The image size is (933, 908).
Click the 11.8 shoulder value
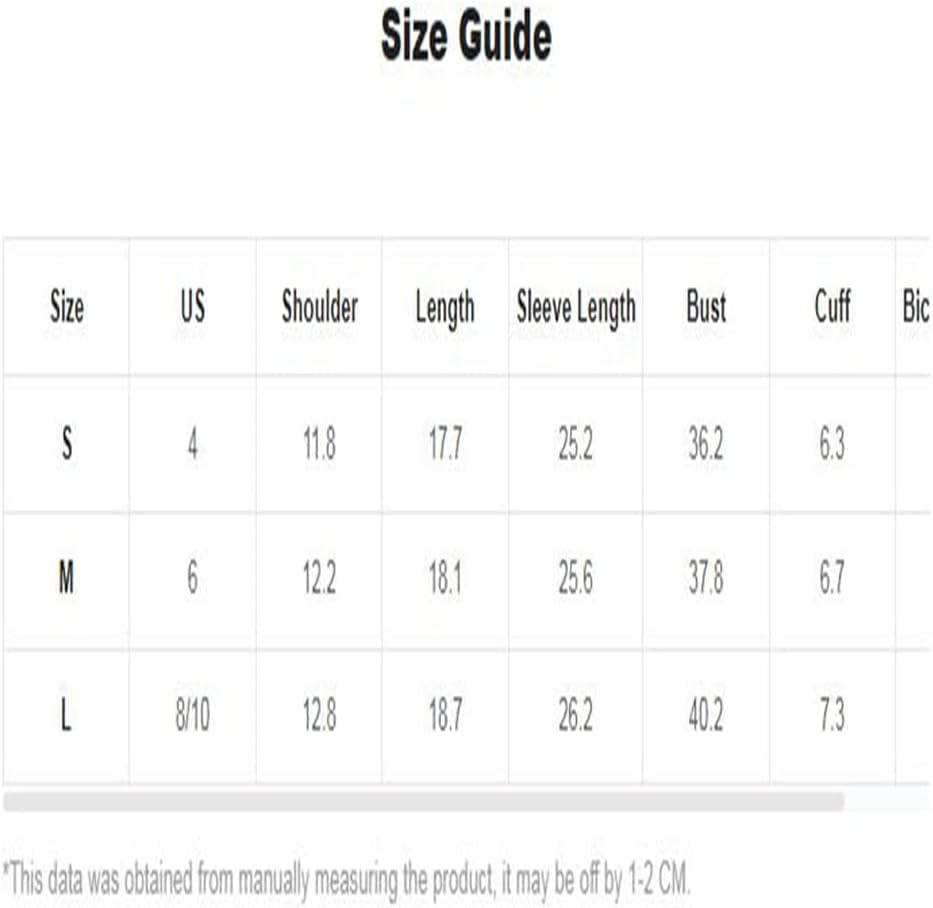click(x=319, y=444)
